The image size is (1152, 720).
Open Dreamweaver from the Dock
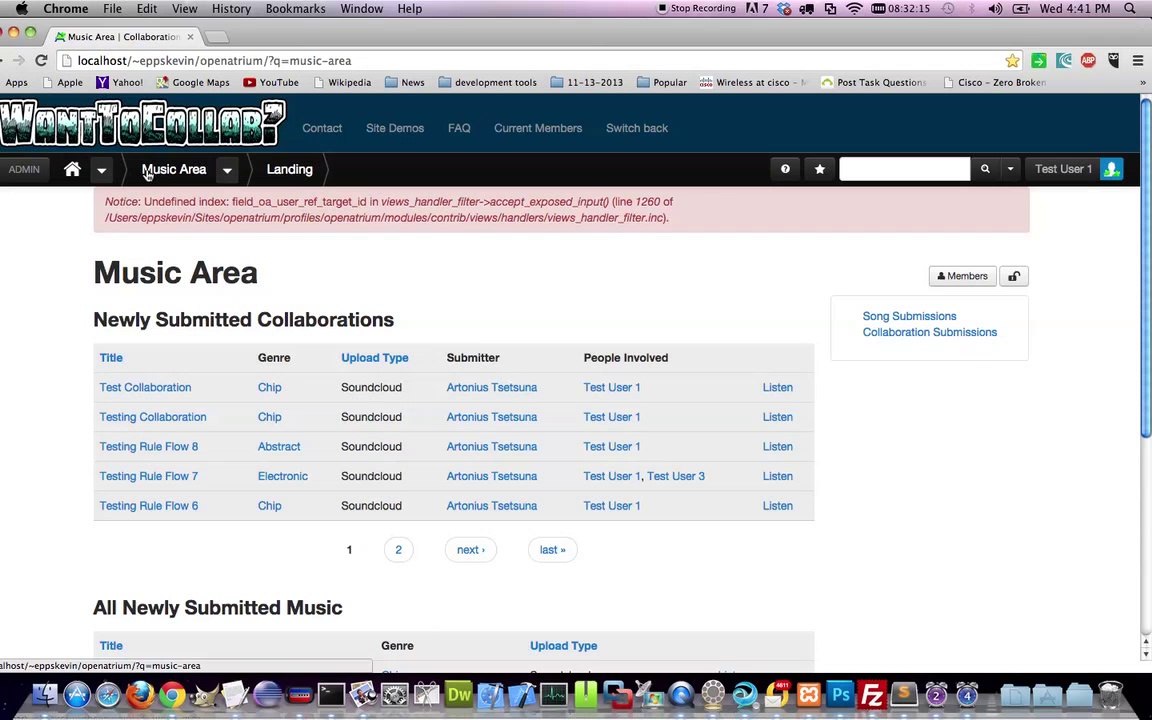click(458, 694)
